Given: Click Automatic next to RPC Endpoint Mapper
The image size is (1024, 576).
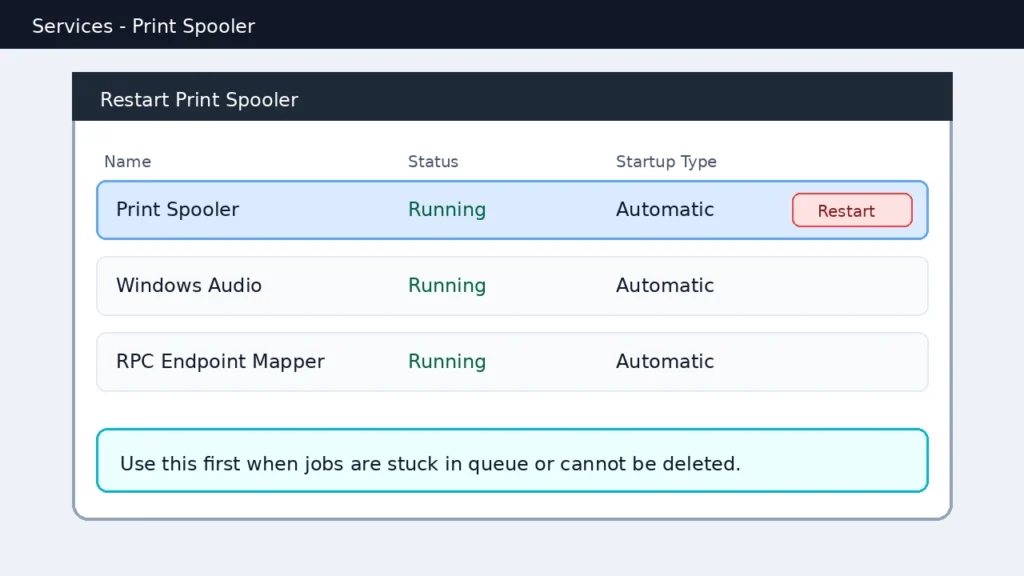Looking at the screenshot, I should tap(664, 361).
